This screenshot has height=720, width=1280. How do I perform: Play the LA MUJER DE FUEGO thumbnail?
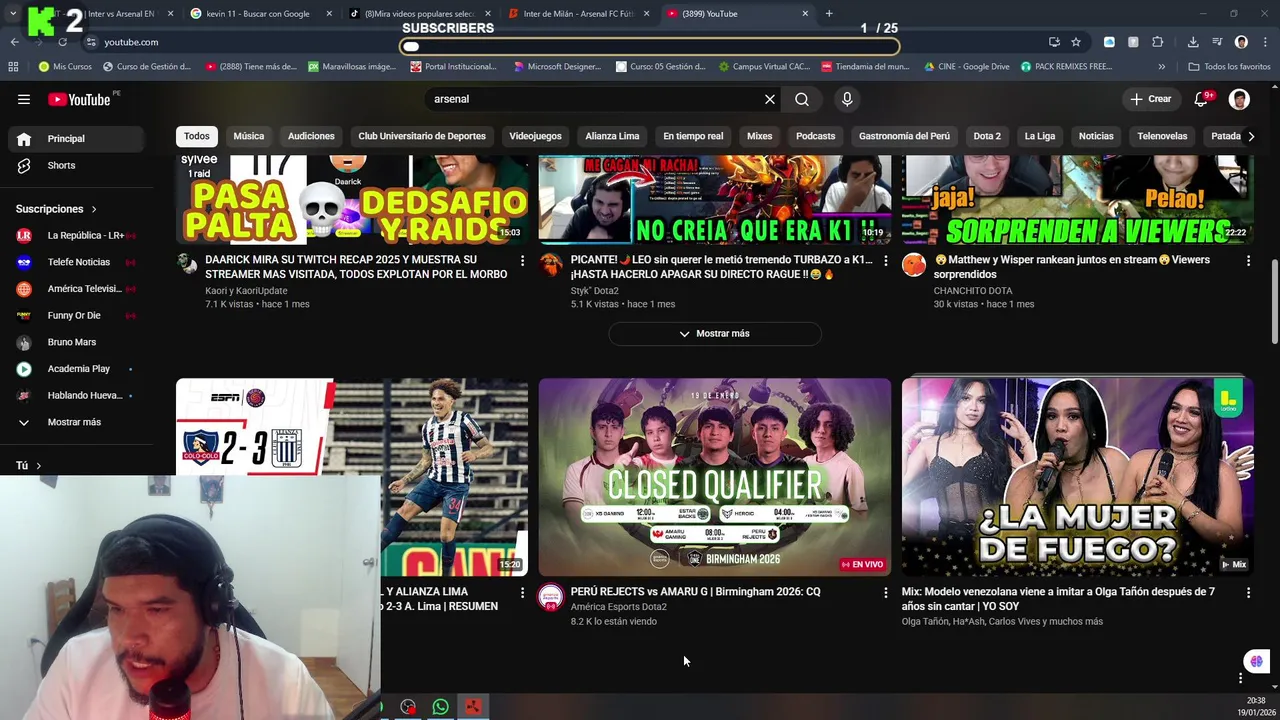point(1078,477)
